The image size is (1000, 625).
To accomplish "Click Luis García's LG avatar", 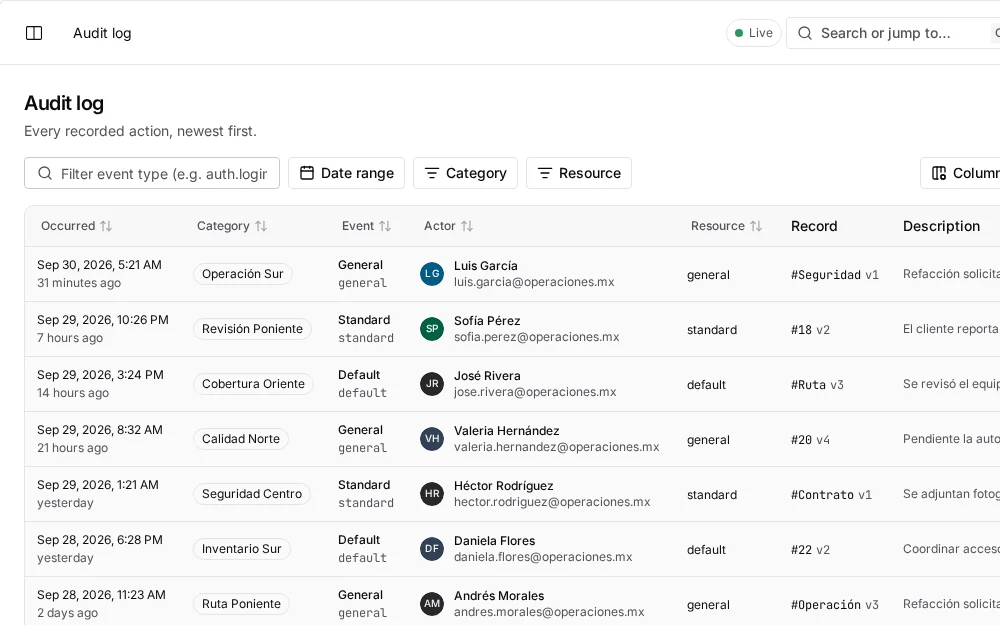I will (x=432, y=274).
